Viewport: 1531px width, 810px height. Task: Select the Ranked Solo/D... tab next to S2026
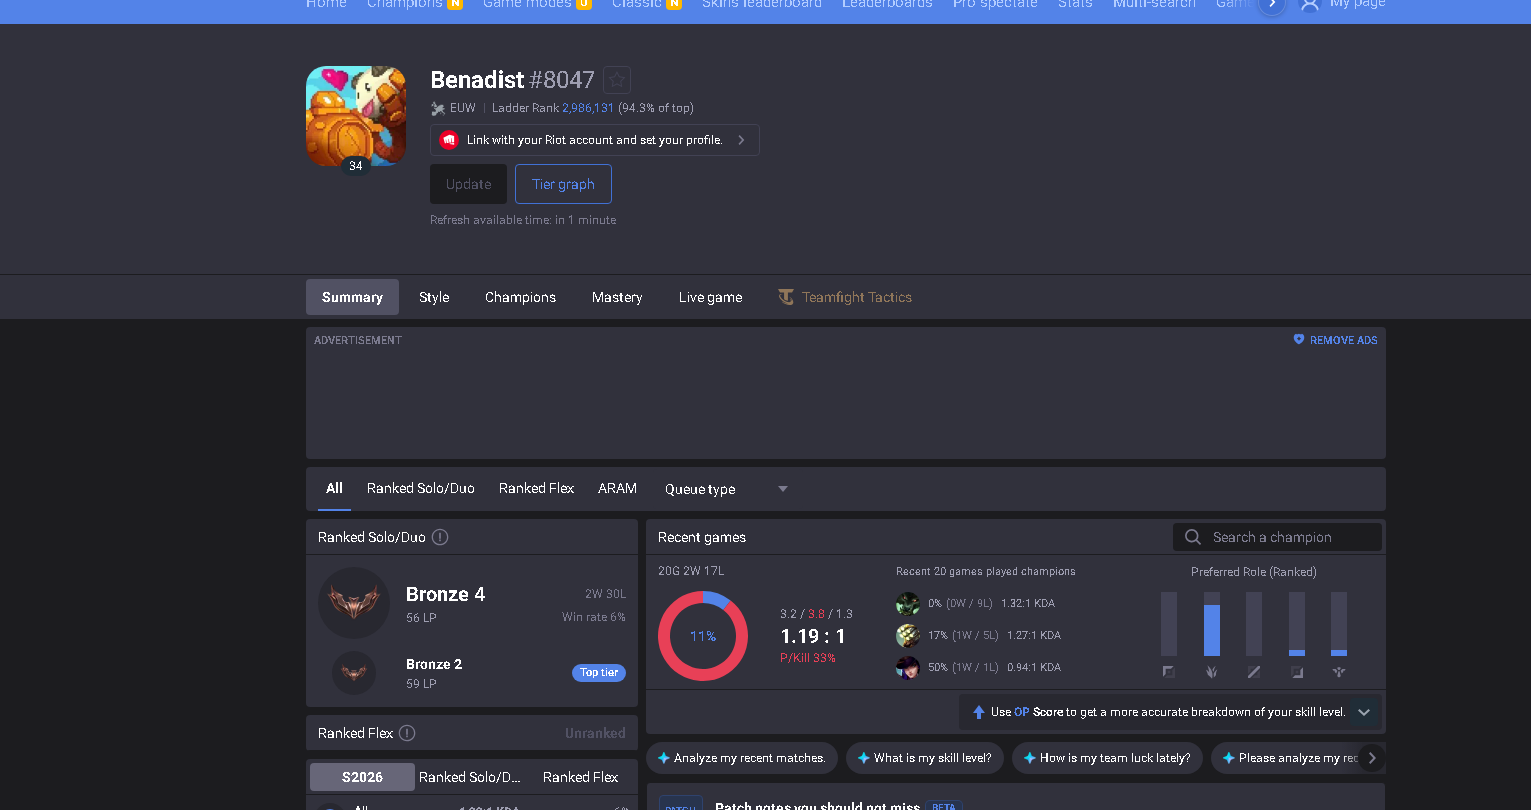[470, 777]
